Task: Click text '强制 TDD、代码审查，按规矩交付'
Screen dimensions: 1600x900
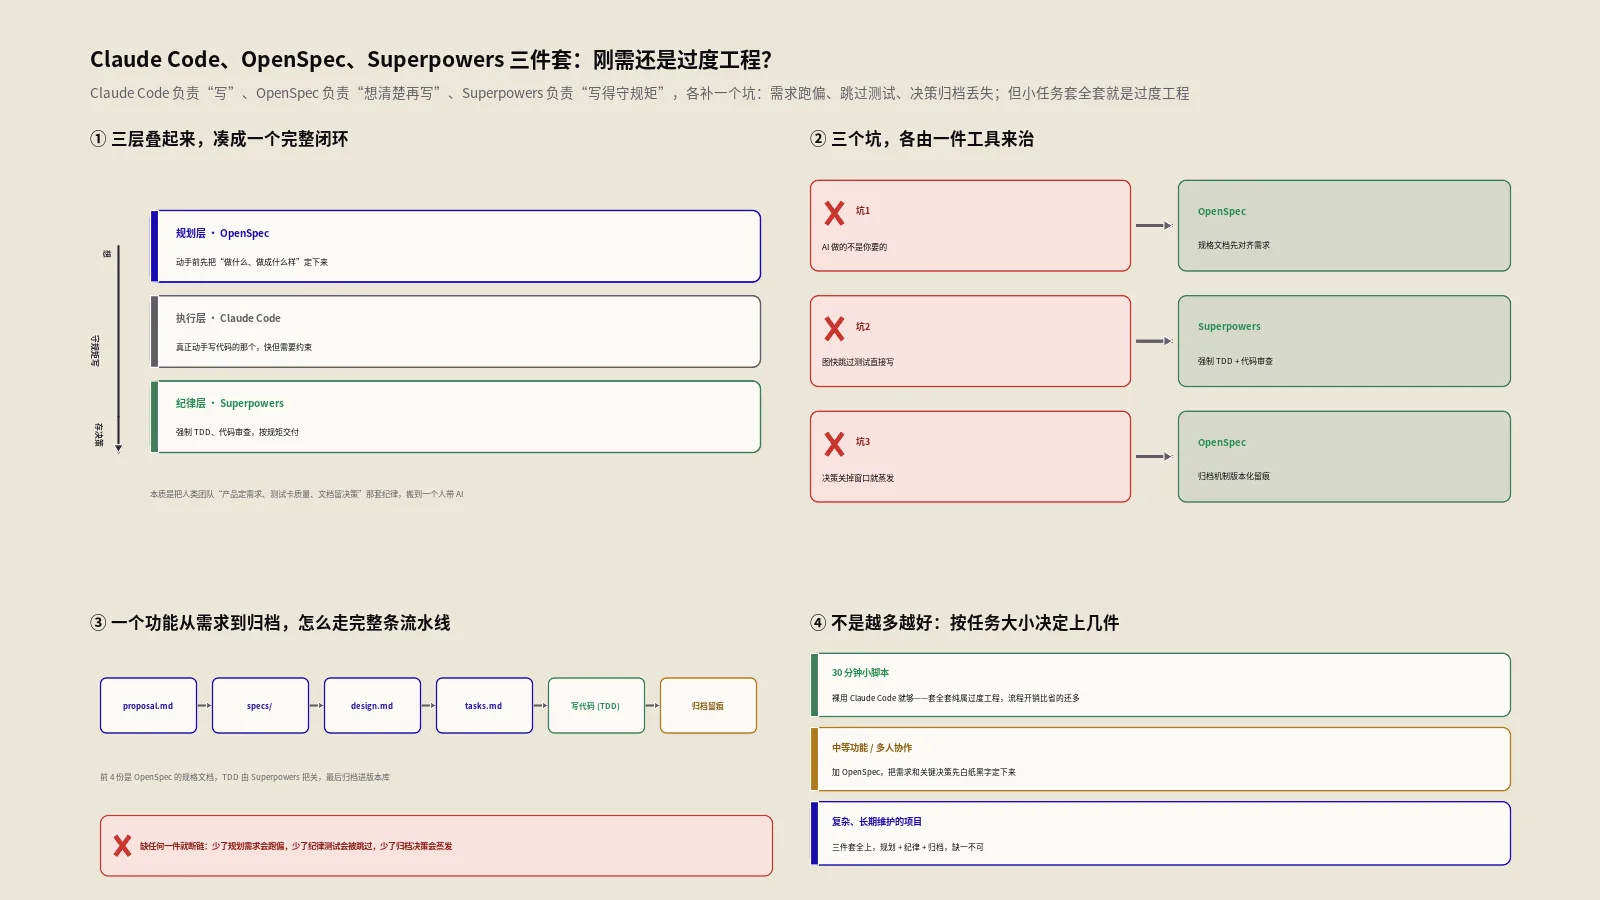Action: click(237, 432)
